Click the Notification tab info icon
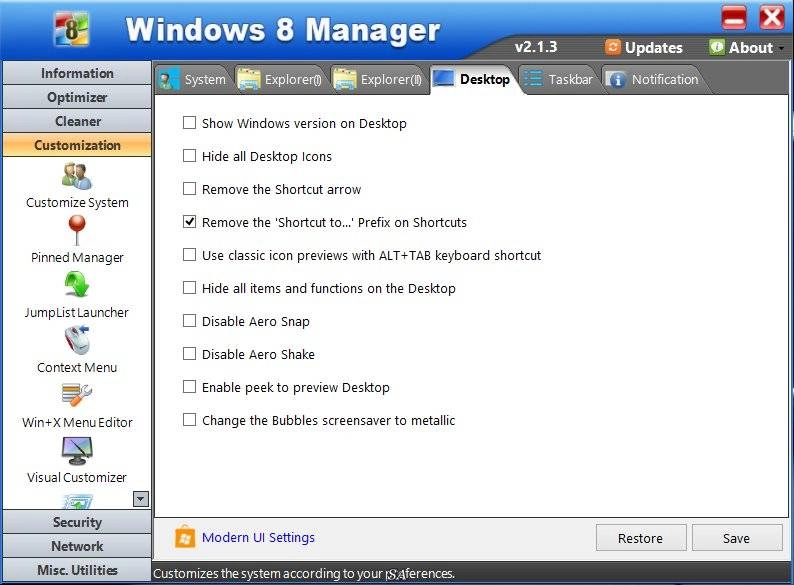794x585 pixels. click(x=616, y=80)
